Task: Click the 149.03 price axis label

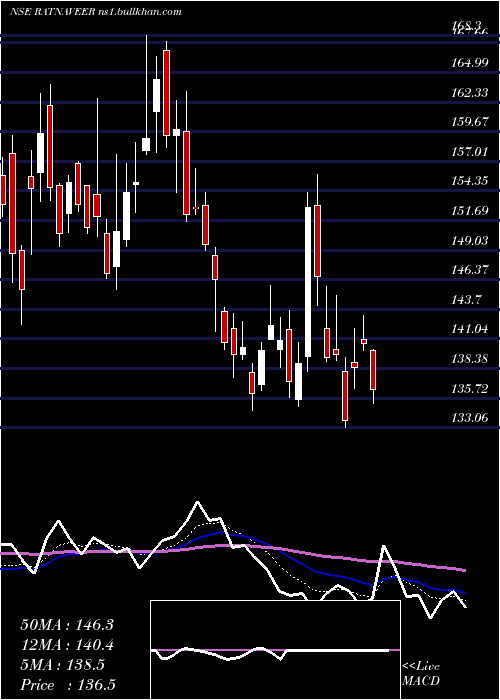Action: click(470, 240)
